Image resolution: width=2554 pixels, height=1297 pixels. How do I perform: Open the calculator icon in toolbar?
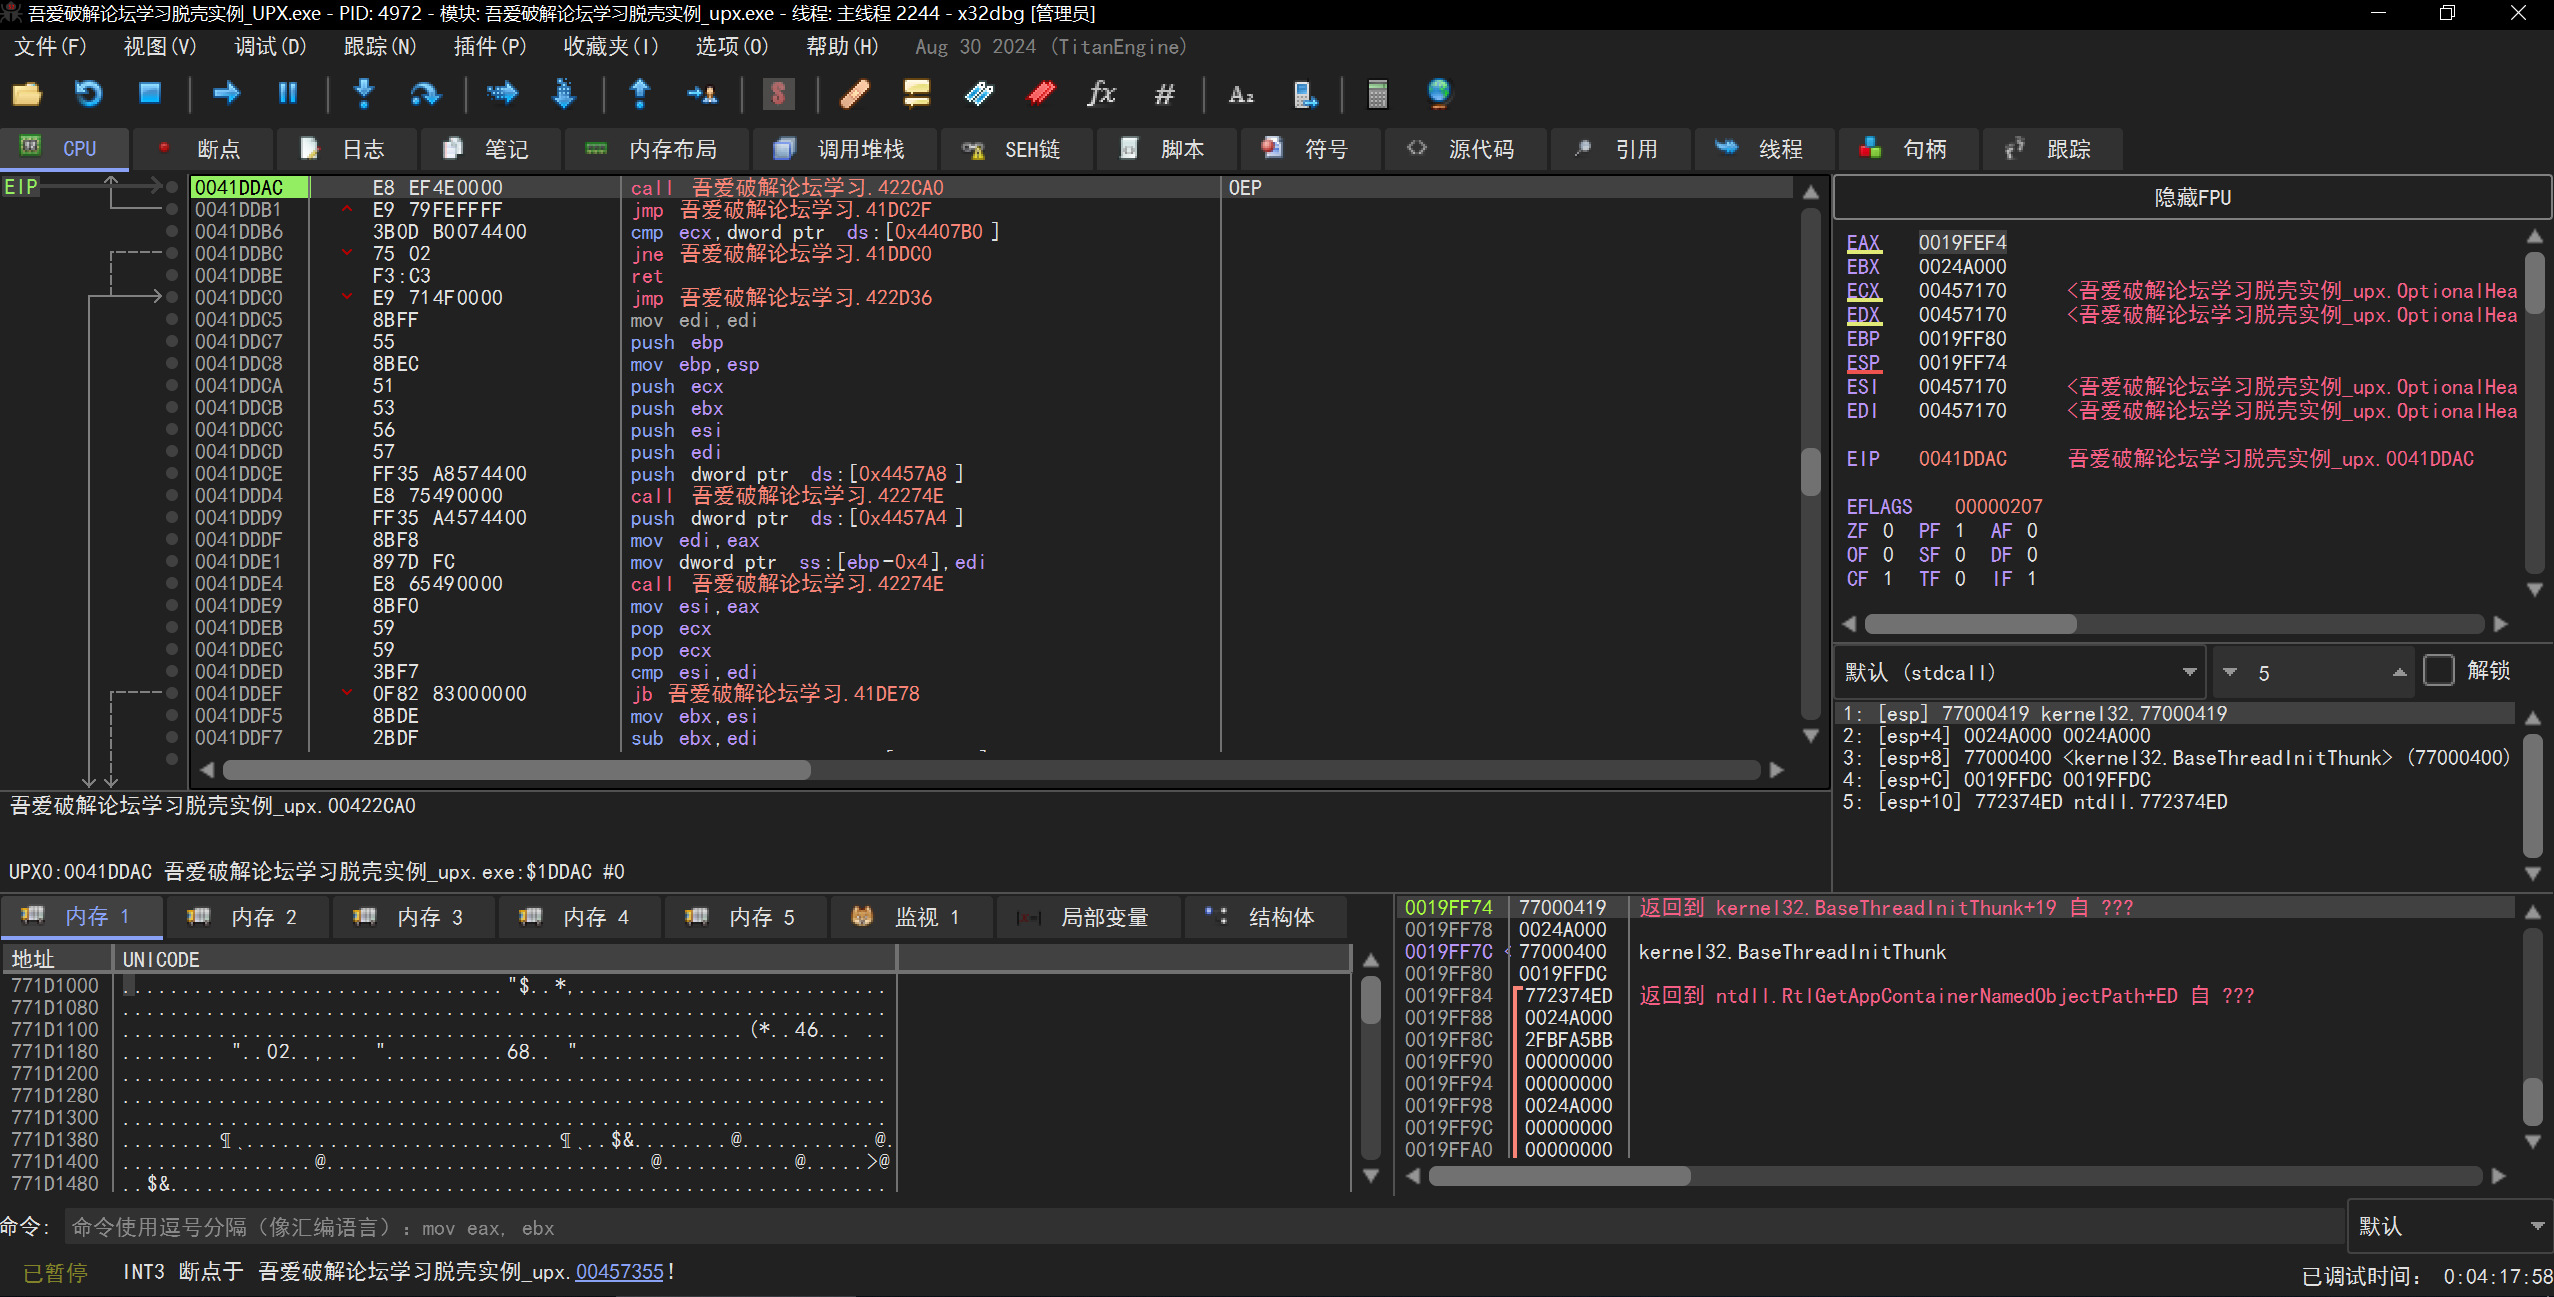click(1377, 94)
